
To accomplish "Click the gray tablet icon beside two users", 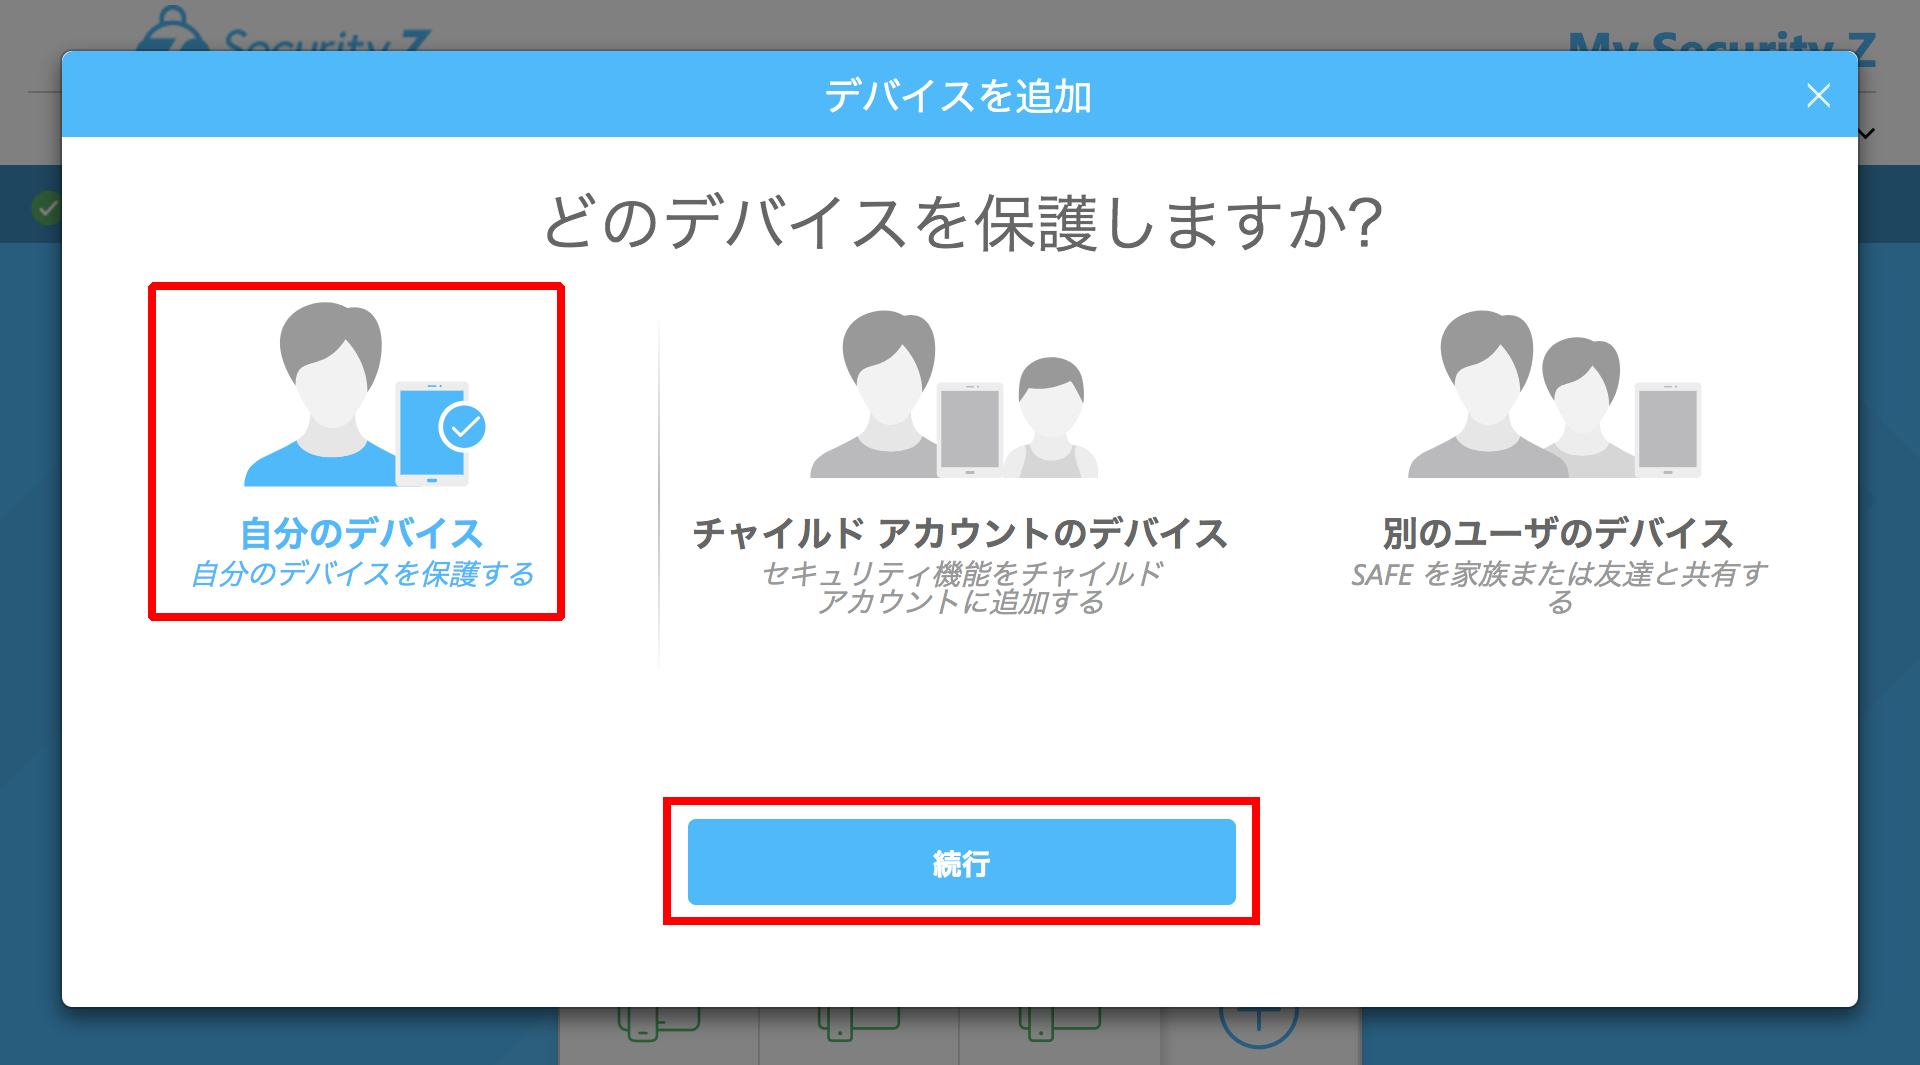I will [1668, 430].
